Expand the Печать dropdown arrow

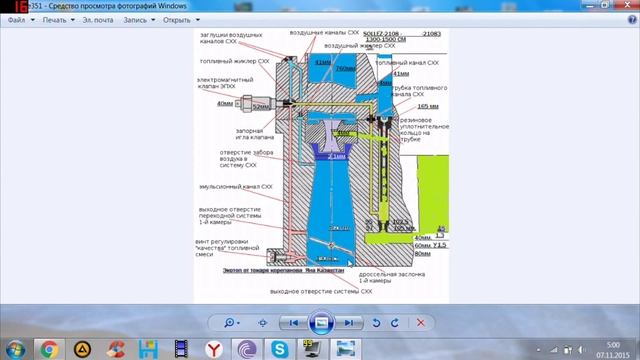pos(73,20)
